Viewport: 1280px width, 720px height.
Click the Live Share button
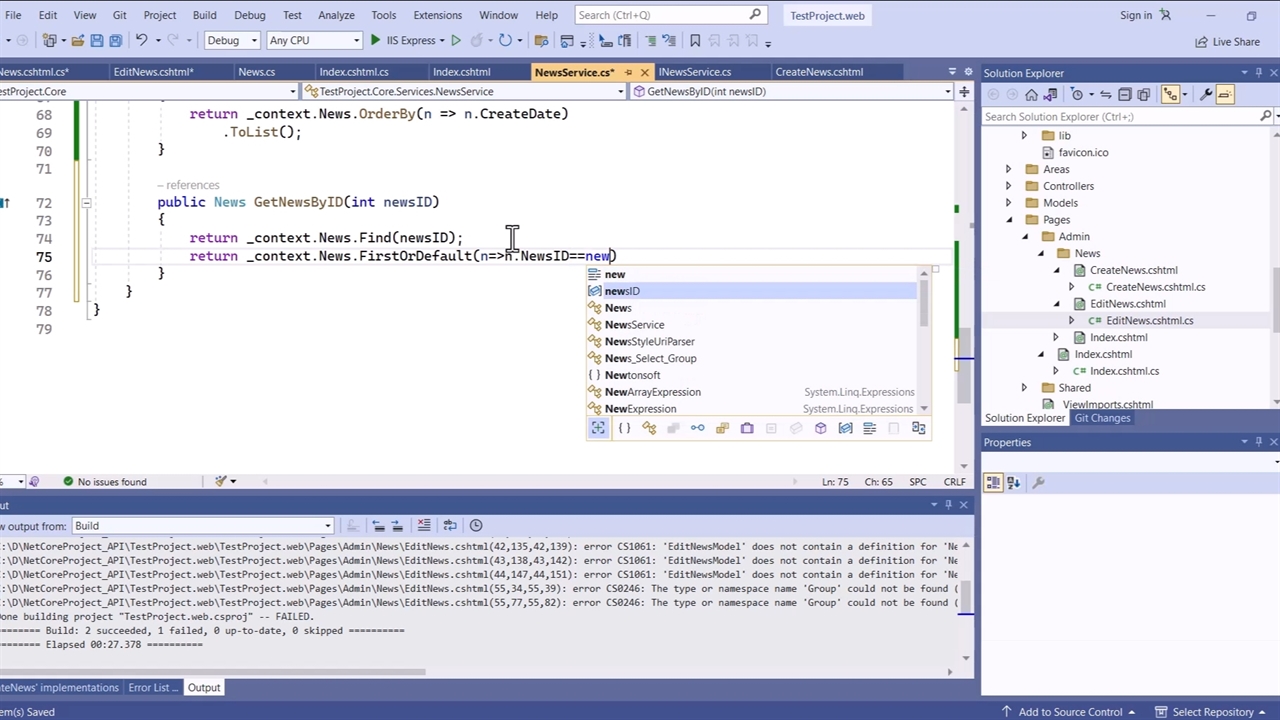[x=1227, y=42]
